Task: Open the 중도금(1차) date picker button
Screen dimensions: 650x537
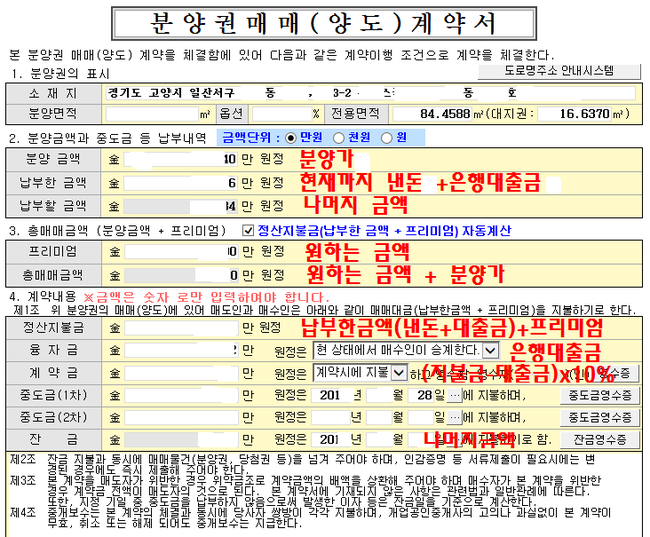Action: 455,395
